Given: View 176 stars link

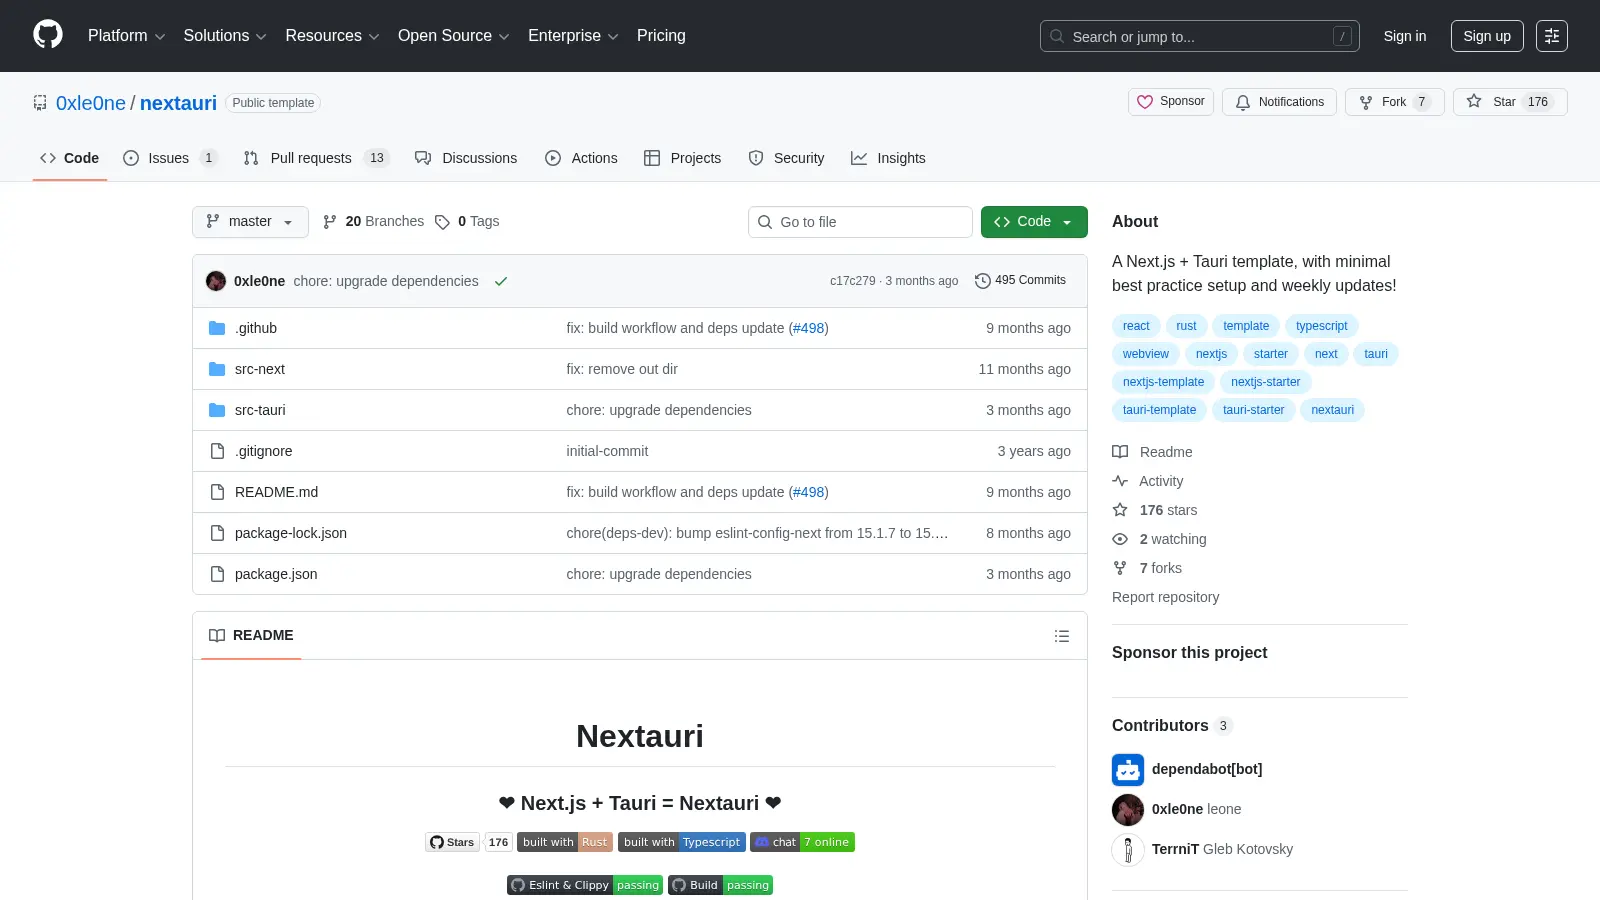Looking at the screenshot, I should [x=1155, y=510].
